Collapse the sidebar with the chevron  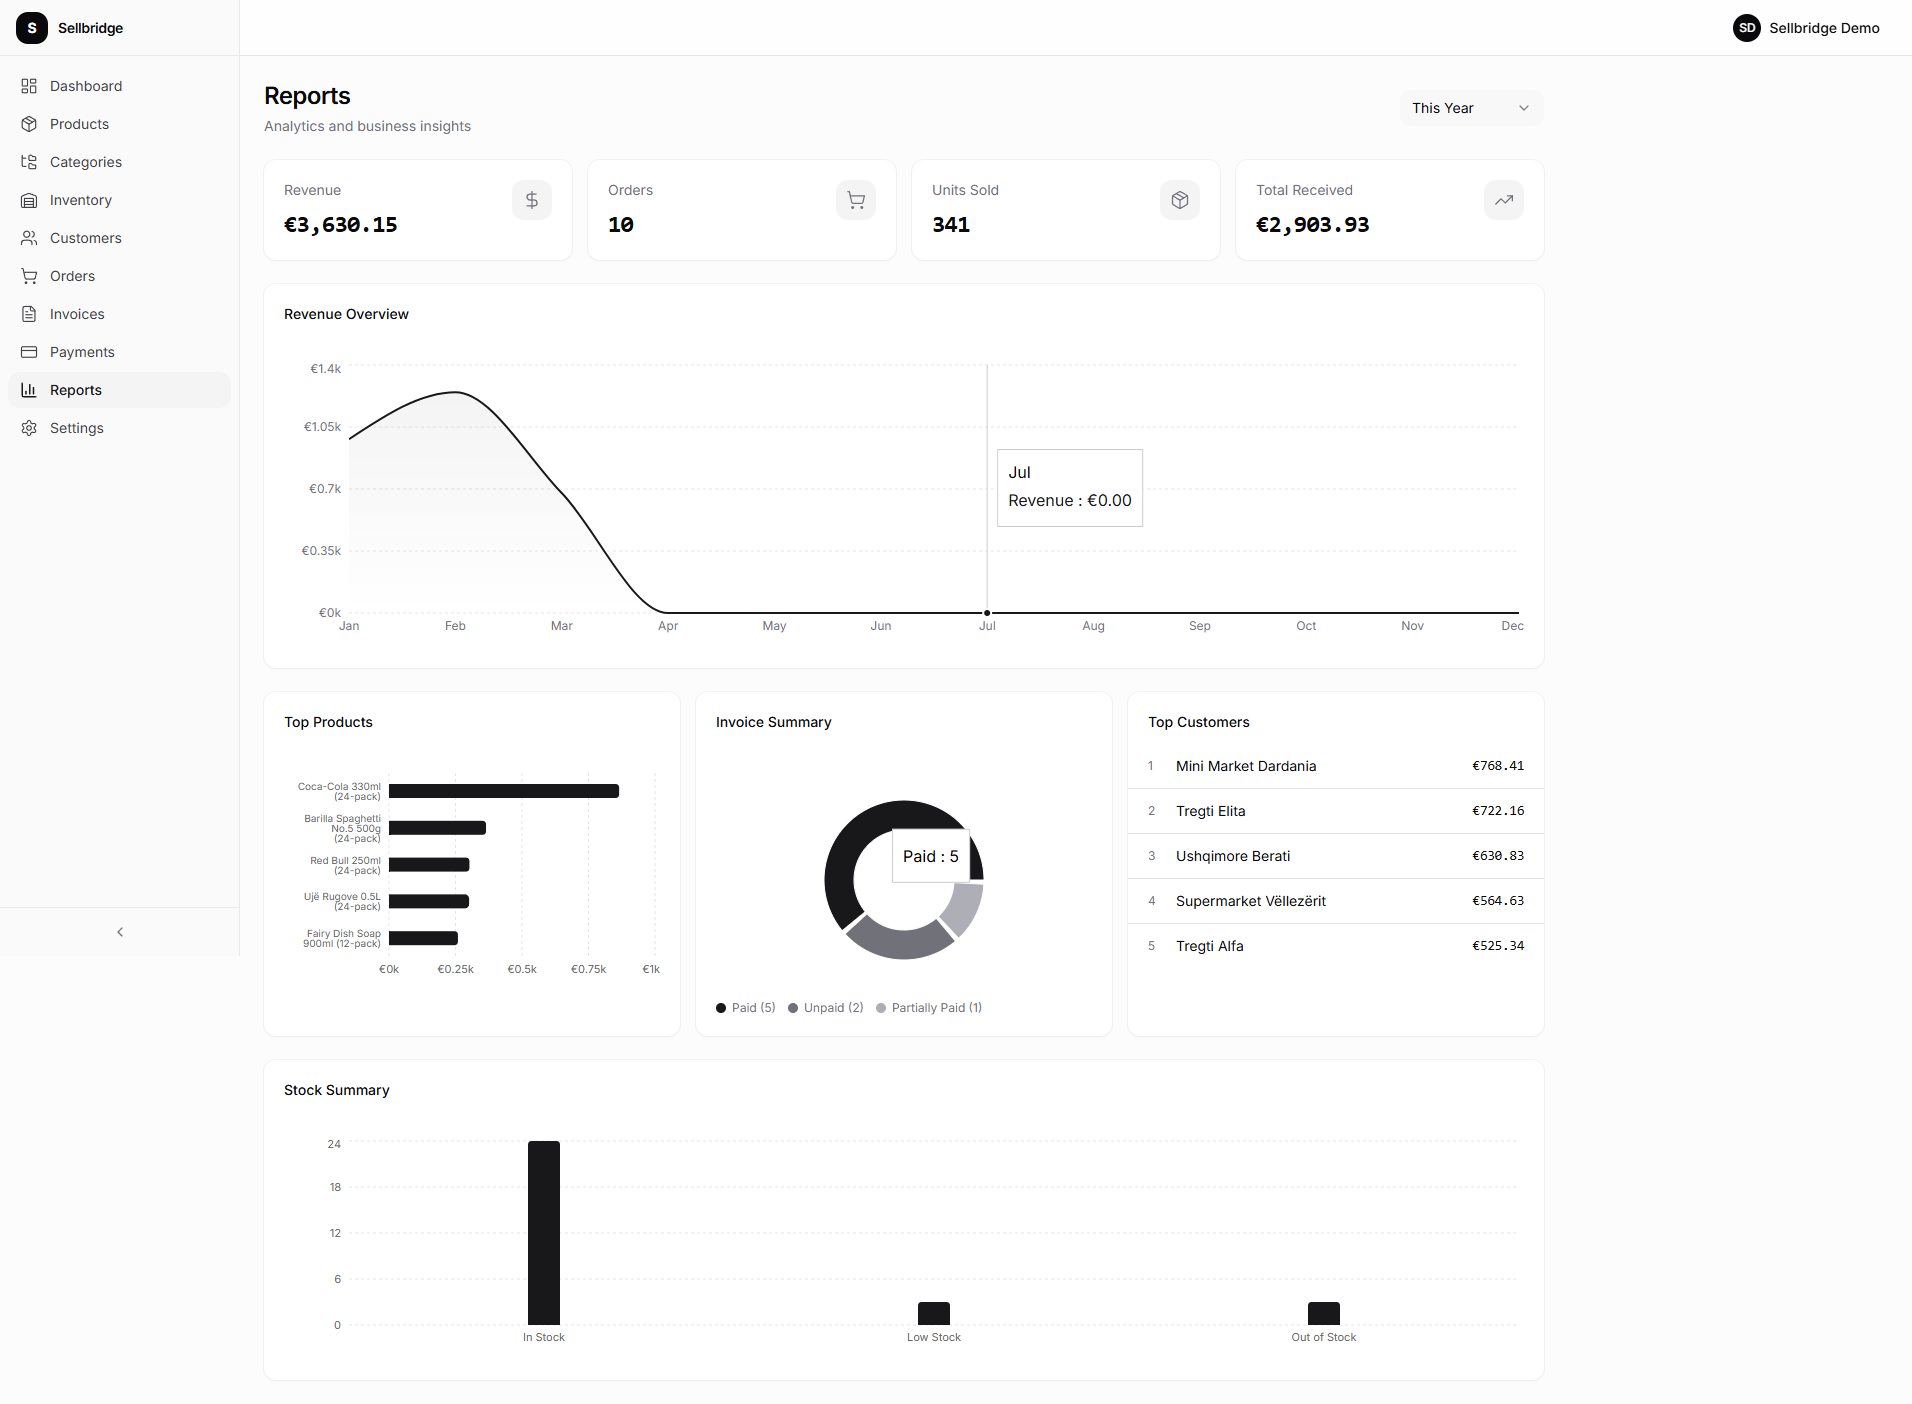point(119,932)
